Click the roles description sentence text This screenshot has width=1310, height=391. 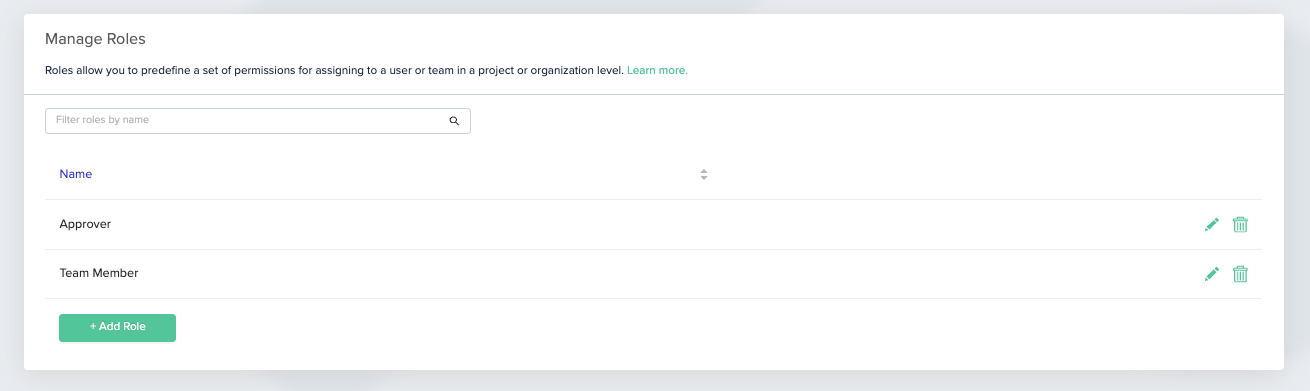click(334, 71)
